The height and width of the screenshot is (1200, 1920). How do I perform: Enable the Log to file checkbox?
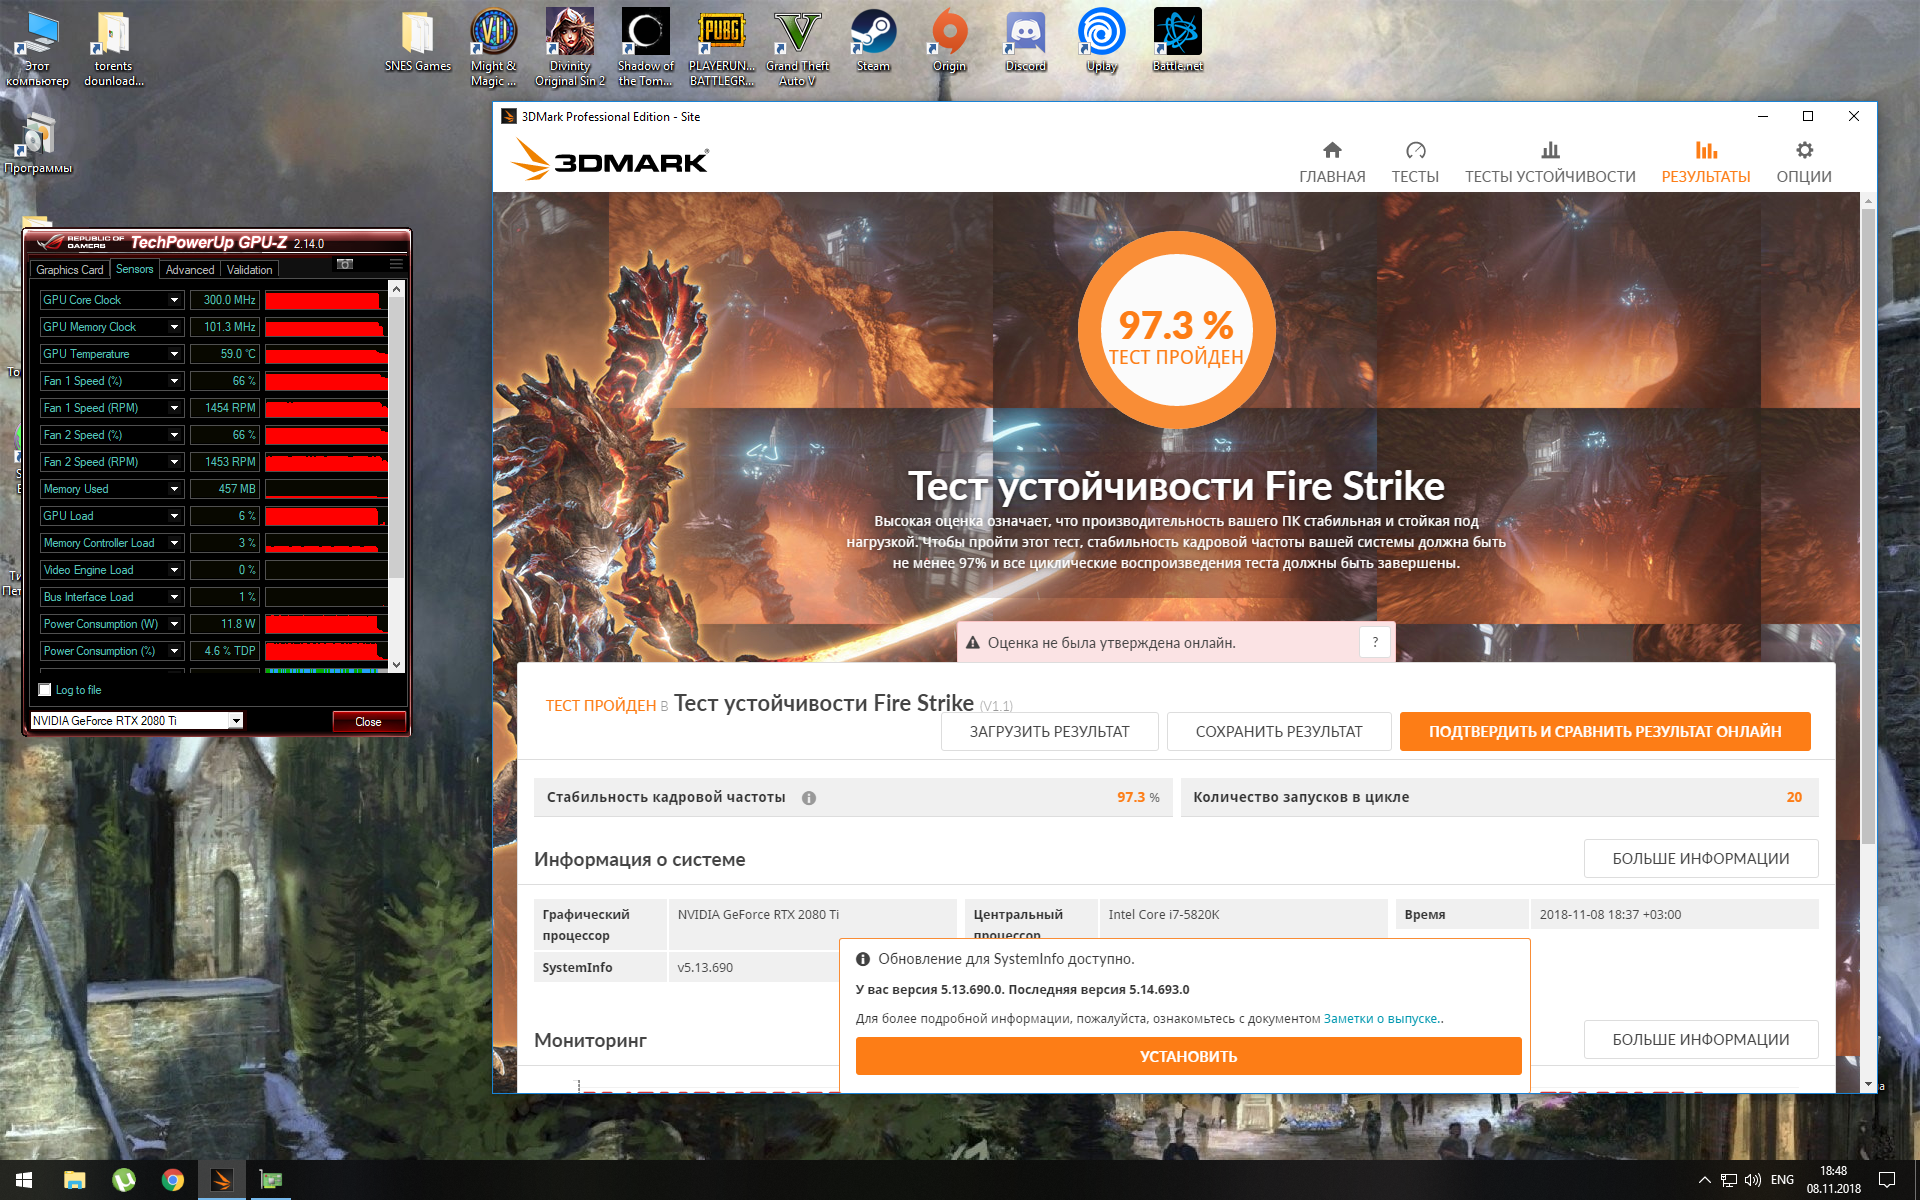click(45, 690)
